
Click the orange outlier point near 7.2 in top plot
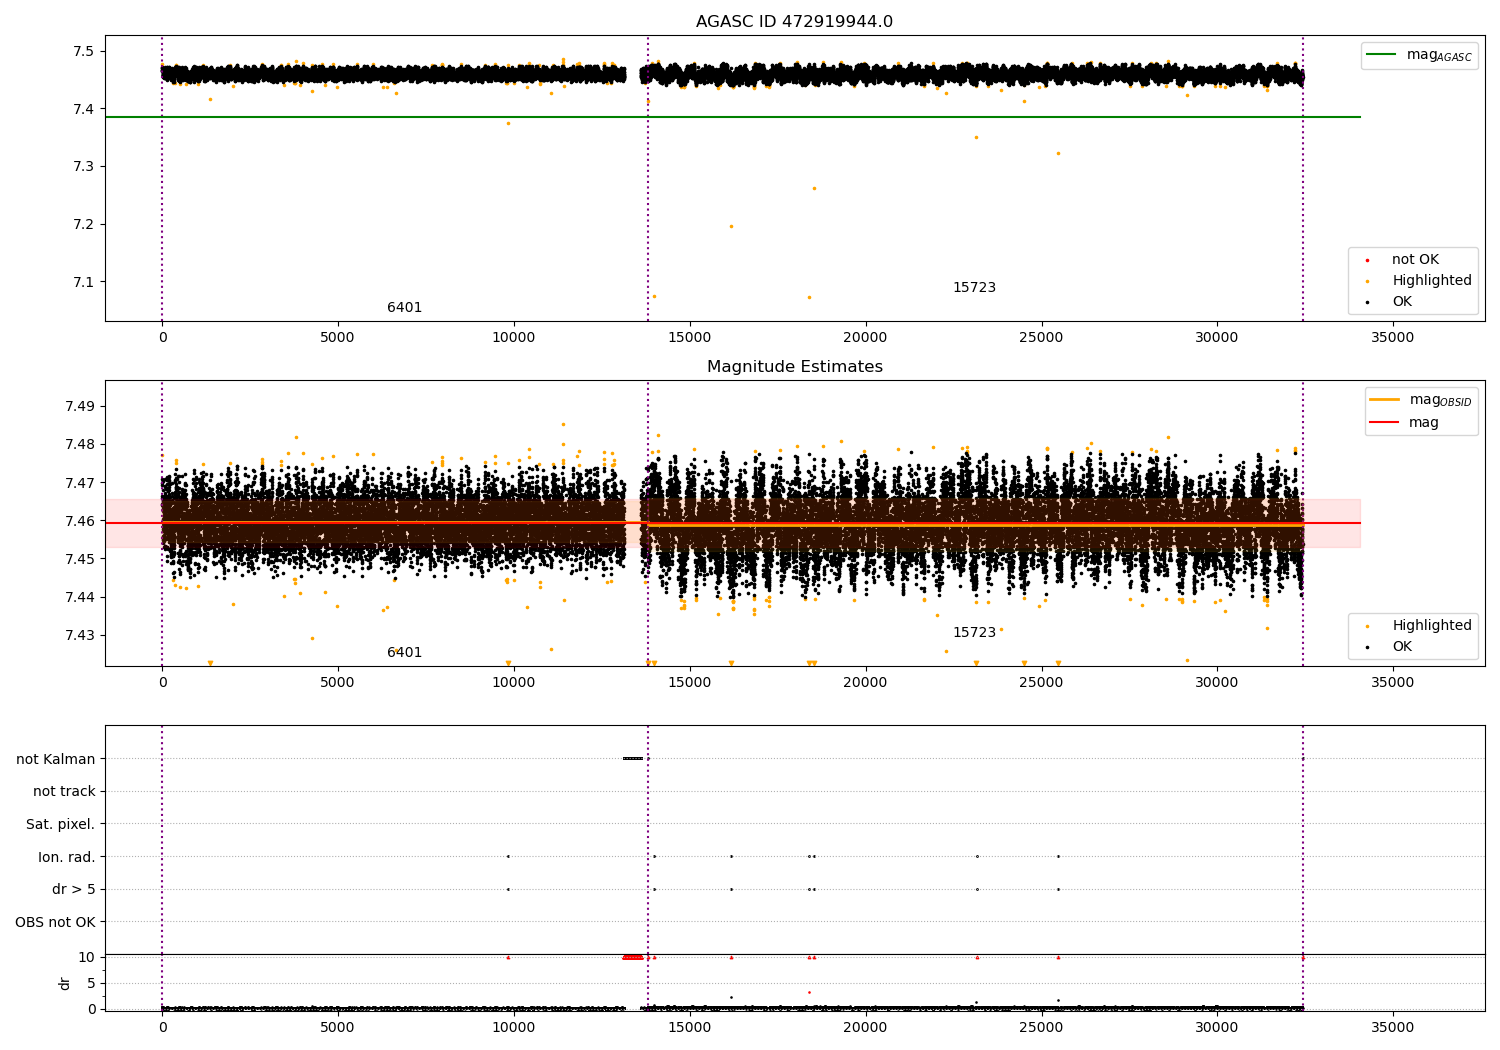click(731, 226)
